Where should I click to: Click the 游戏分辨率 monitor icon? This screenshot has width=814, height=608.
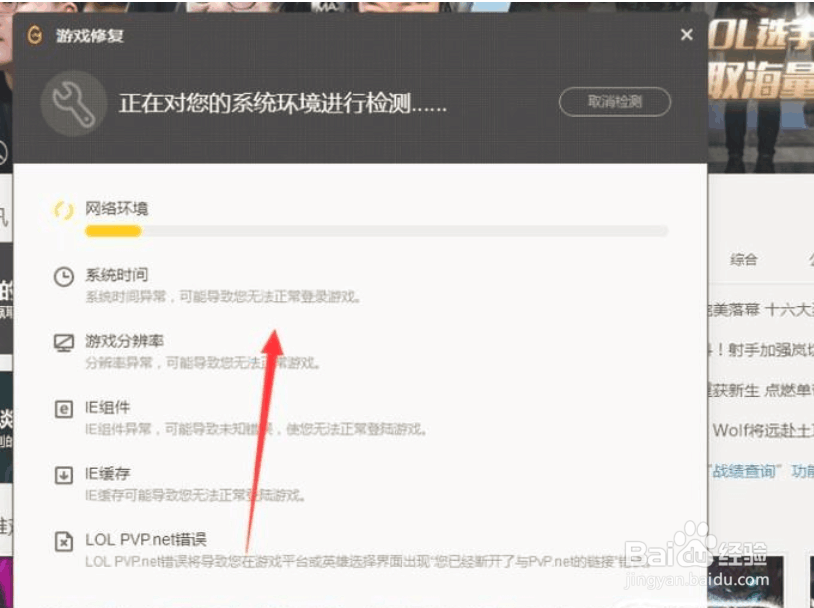64,343
